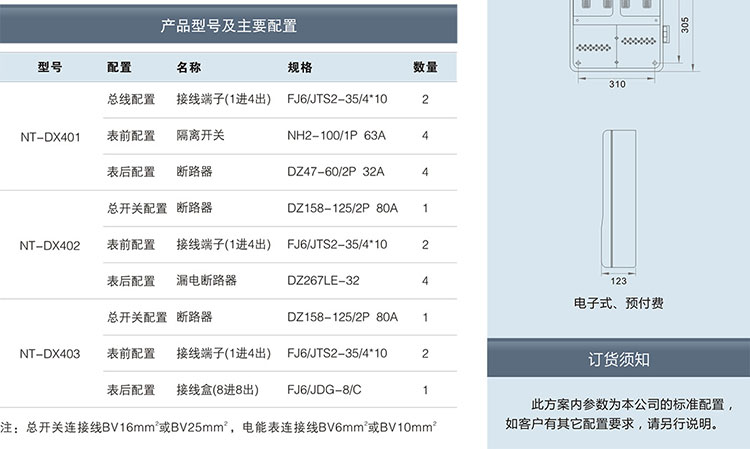The image size is (750, 449).
Task: Click the 订货须知 section header
Action: (618, 359)
